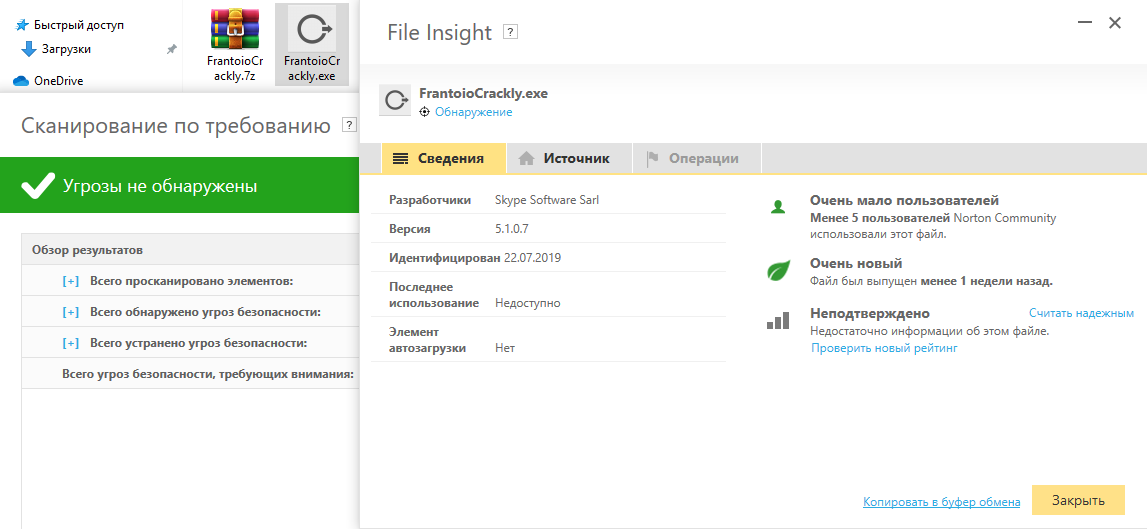The height and width of the screenshot is (529, 1147).
Task: Open Быстрый доступ in Explorer sidebar
Action: pos(79,25)
